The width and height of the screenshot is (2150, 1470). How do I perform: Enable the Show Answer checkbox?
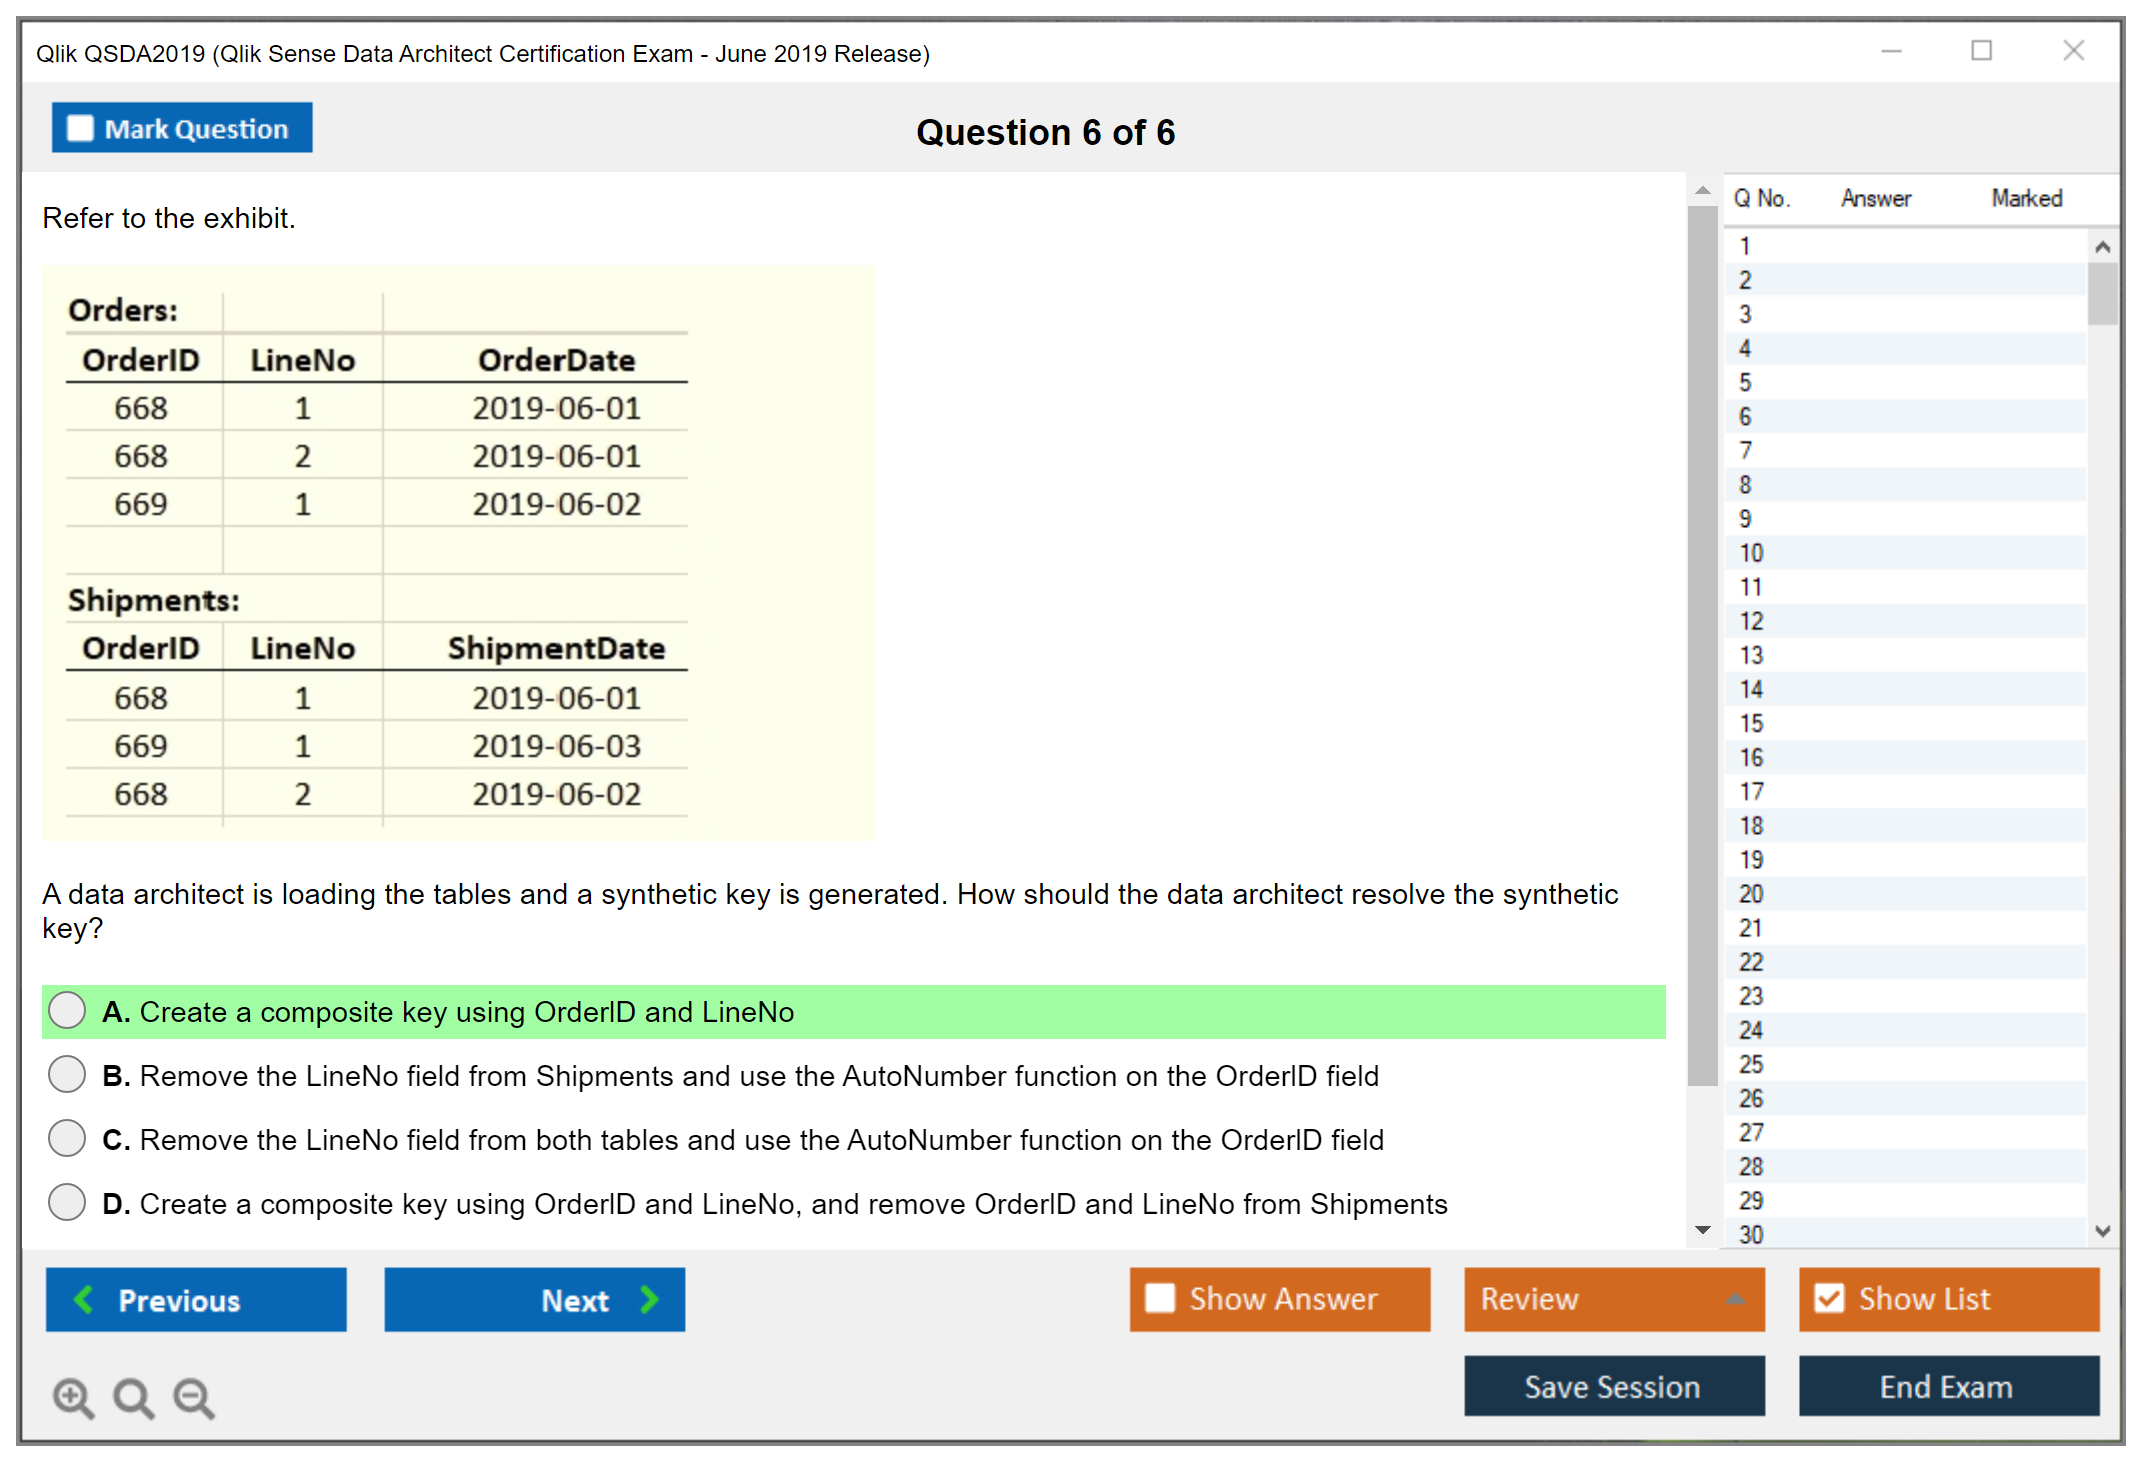point(1160,1298)
